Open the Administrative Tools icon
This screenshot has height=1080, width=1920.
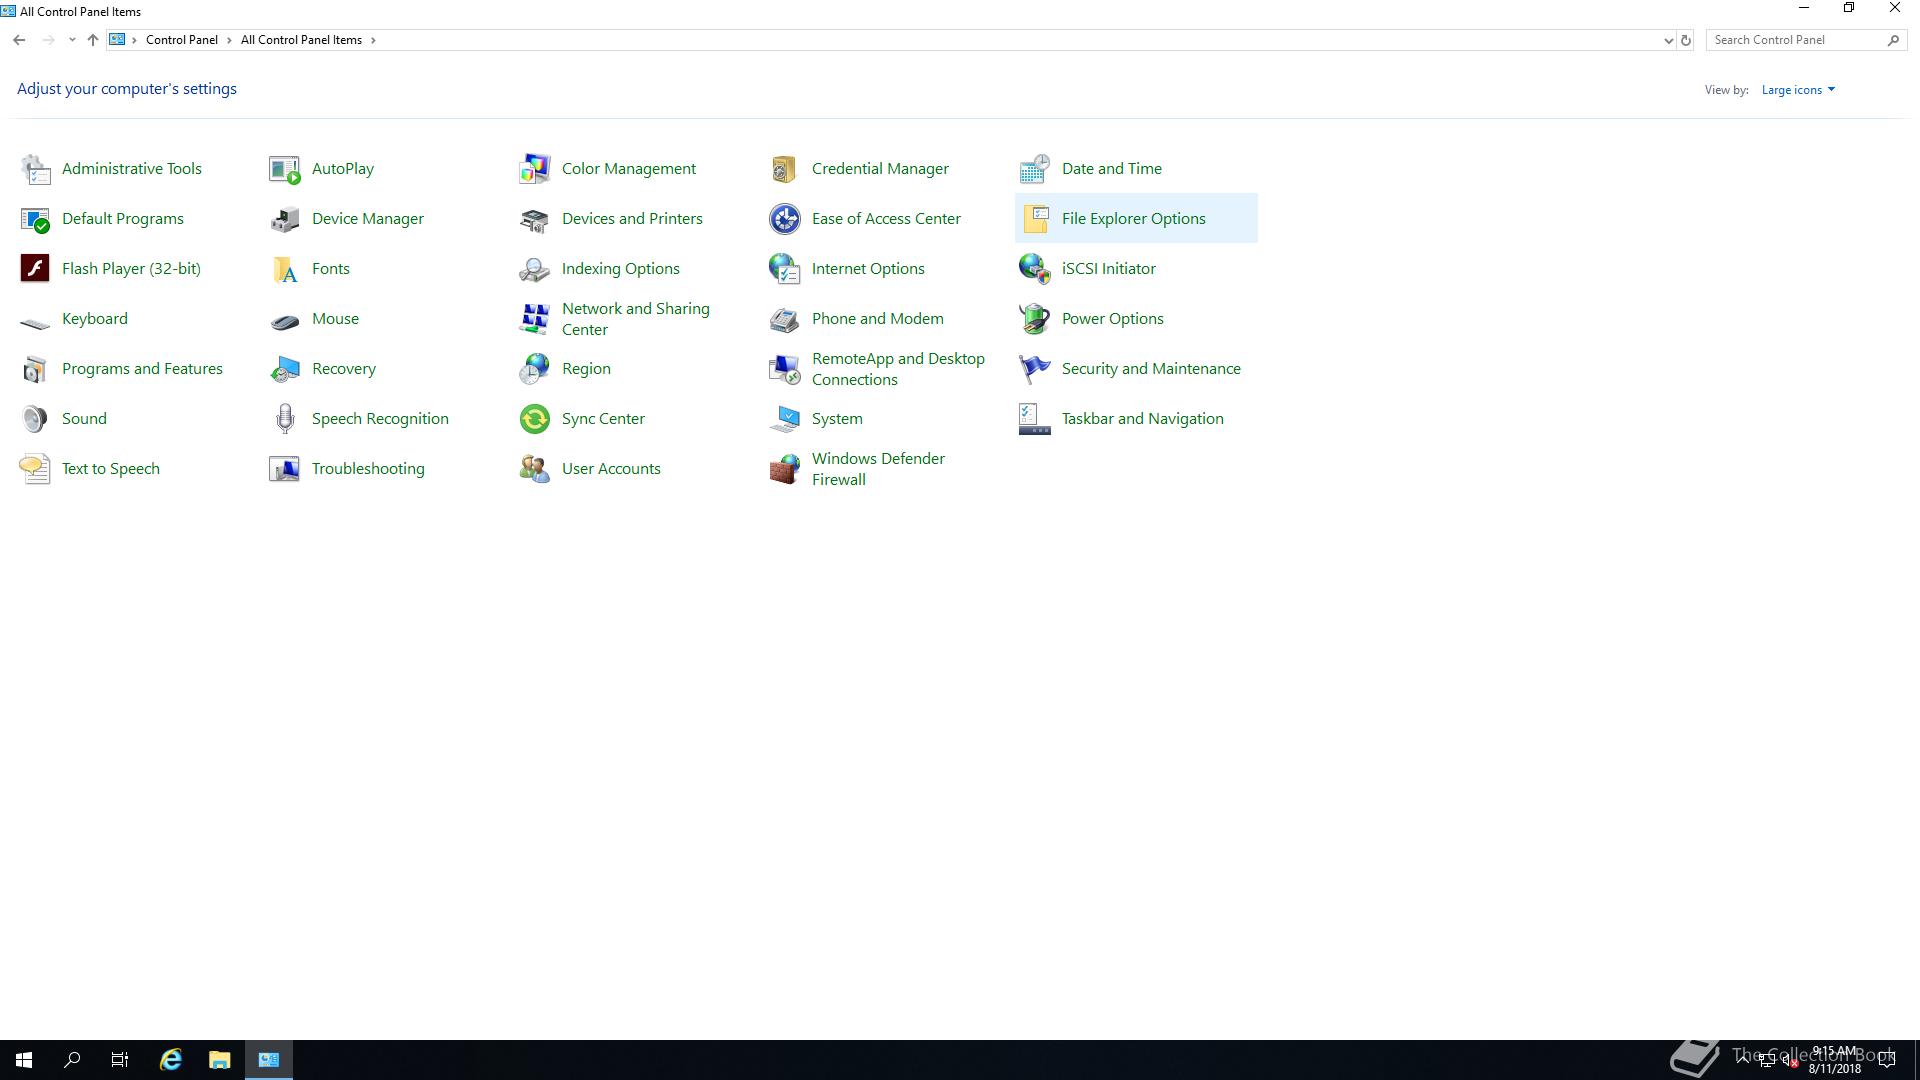(x=35, y=169)
